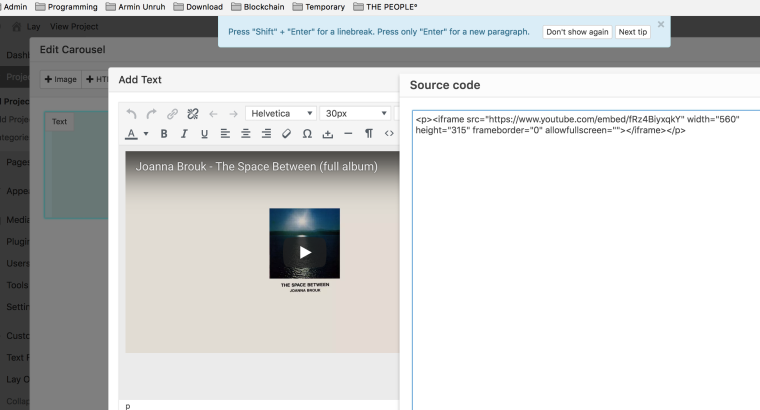760x410 pixels.
Task: Insert special character with omega icon
Action: (x=307, y=134)
